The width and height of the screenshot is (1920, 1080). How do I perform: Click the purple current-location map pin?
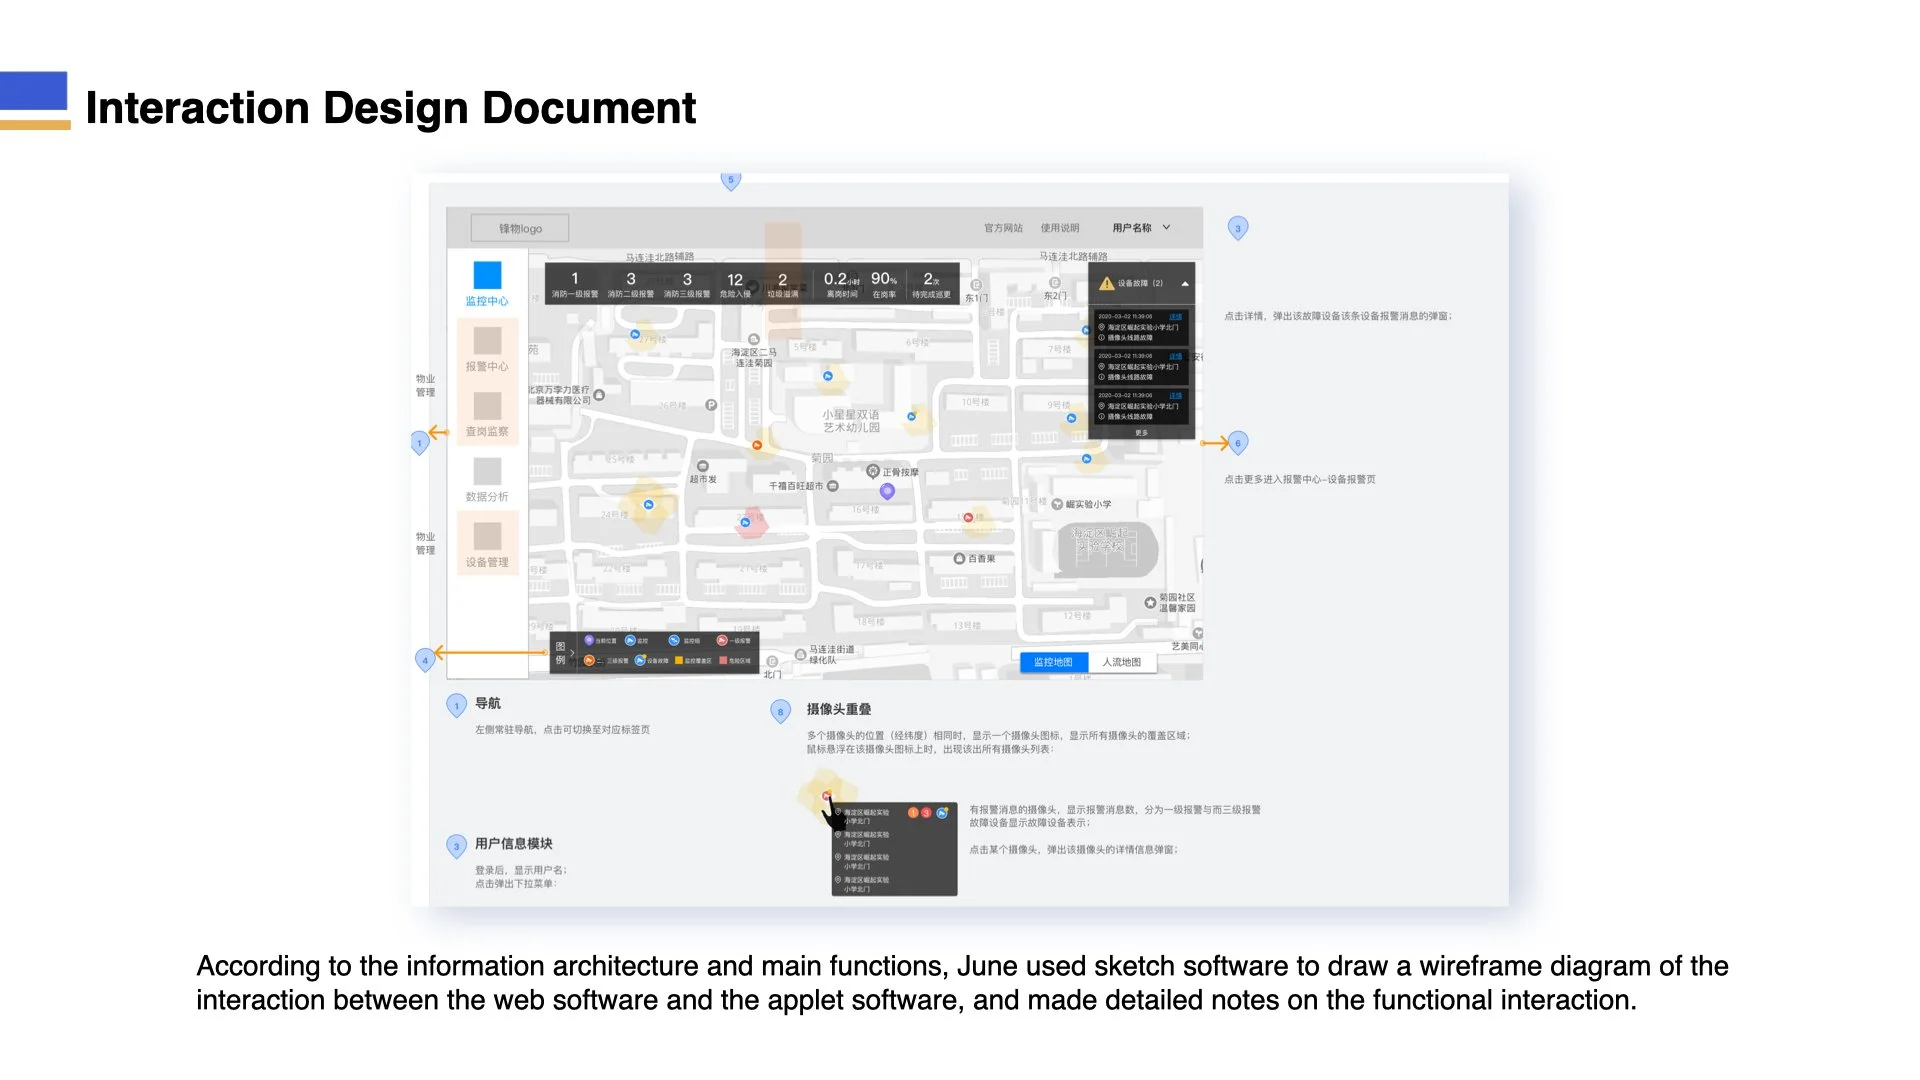887,491
